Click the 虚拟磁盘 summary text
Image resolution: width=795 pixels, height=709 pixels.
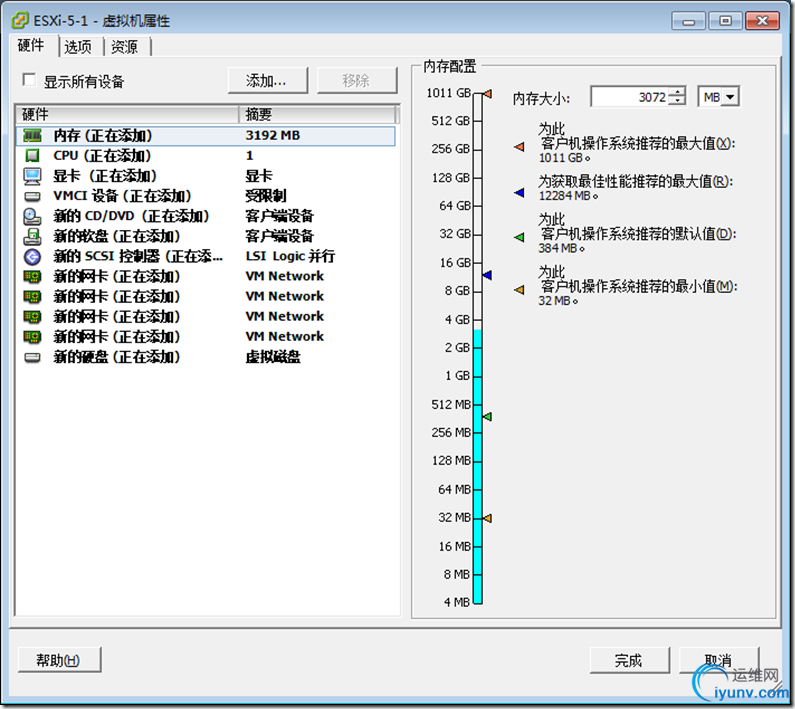(273, 358)
